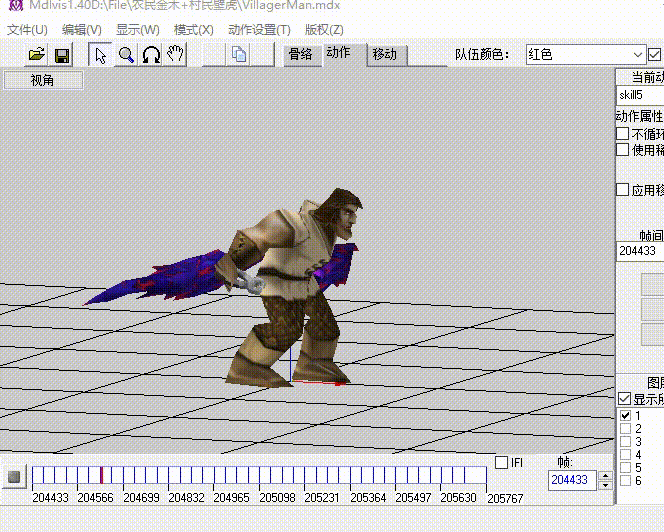Switch to the 骨络 tab
Viewport: 664px width, 532px height.
pyautogui.click(x=300, y=55)
